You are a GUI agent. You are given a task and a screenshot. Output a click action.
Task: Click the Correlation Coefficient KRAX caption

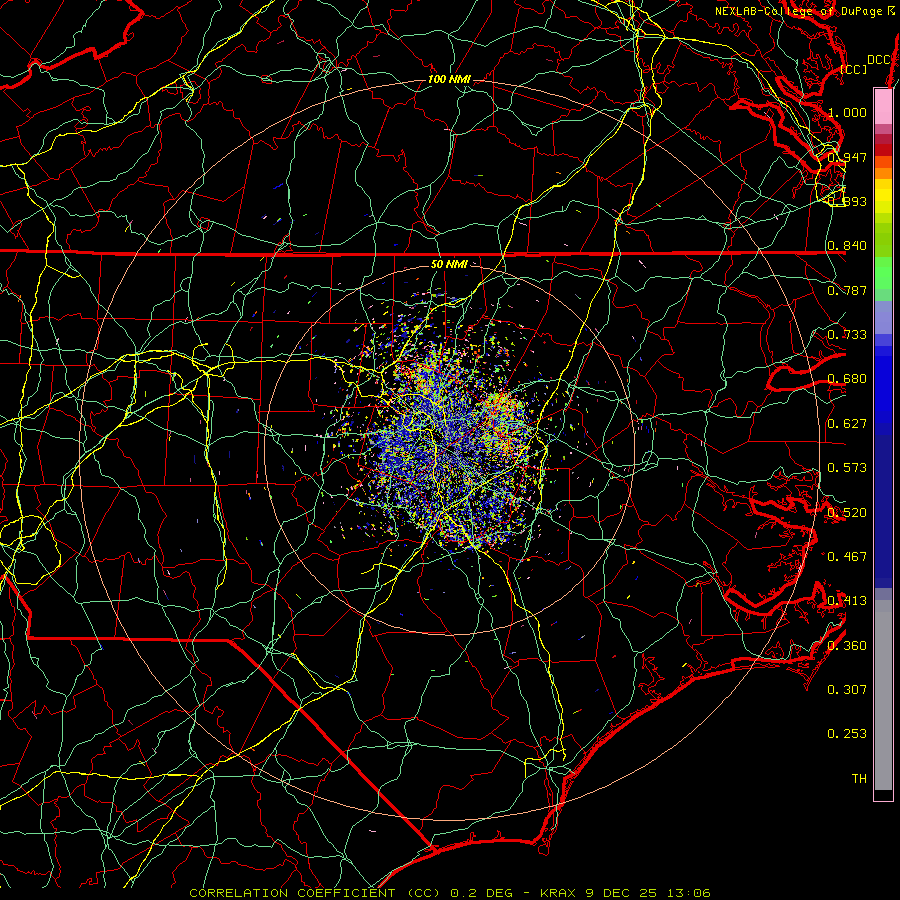coord(450,893)
